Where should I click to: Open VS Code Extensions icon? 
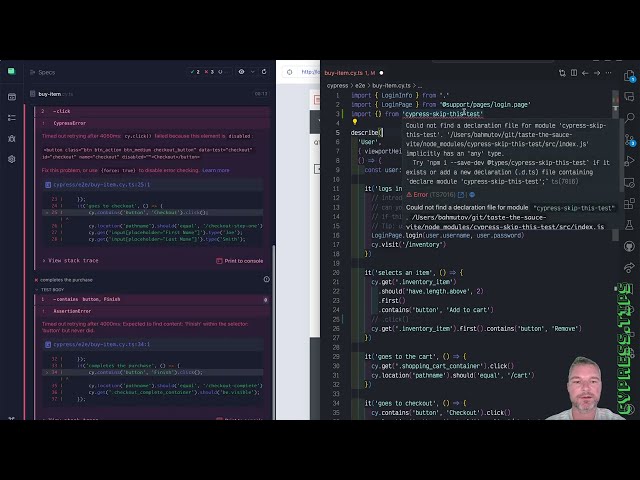click(629, 203)
